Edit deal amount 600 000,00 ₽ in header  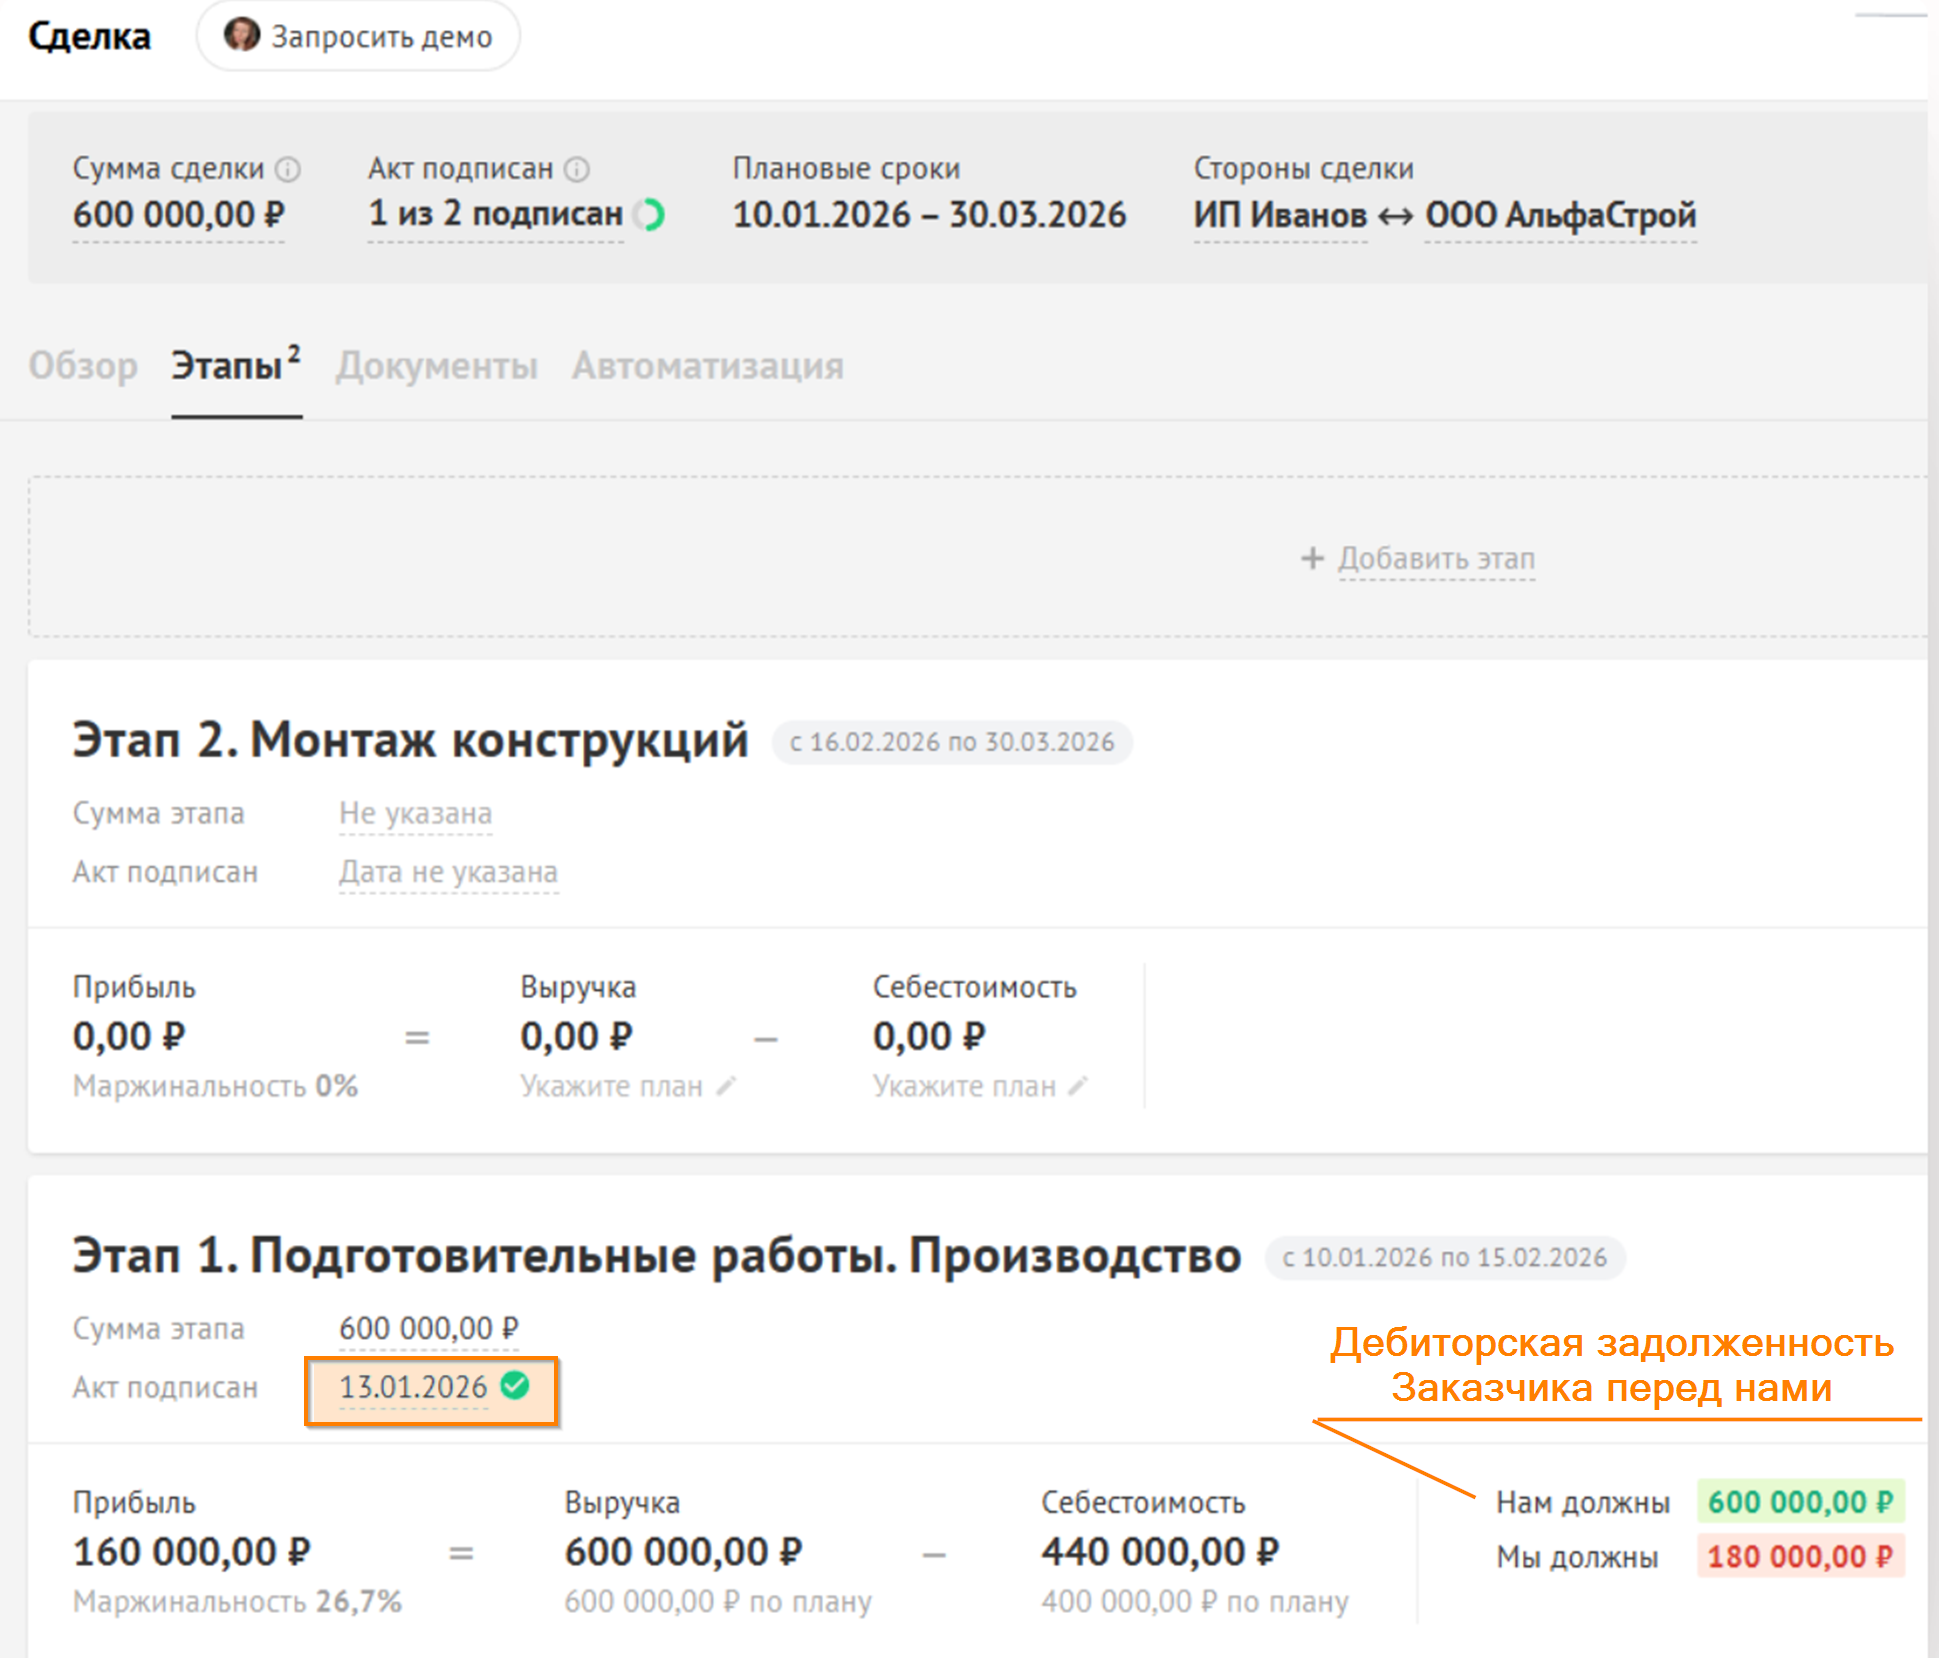point(179,215)
